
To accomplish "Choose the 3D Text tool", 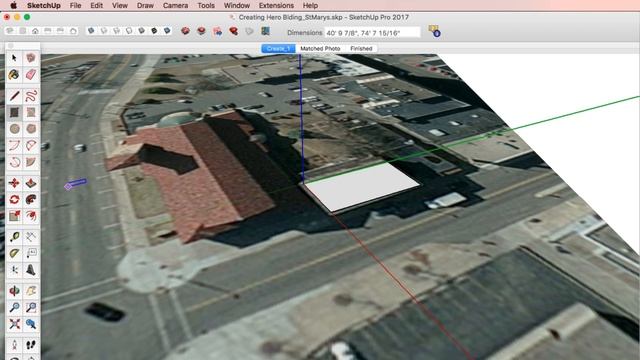I will (x=31, y=270).
